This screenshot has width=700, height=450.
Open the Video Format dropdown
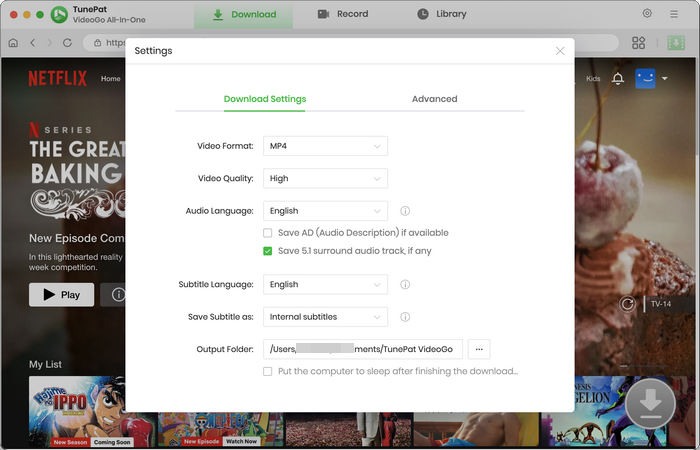click(325, 146)
